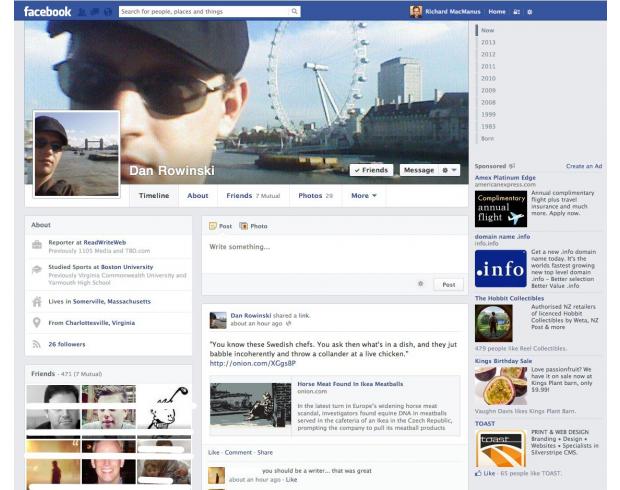Share the Ikea meatballs post
The image size is (620, 490).
(x=265, y=452)
